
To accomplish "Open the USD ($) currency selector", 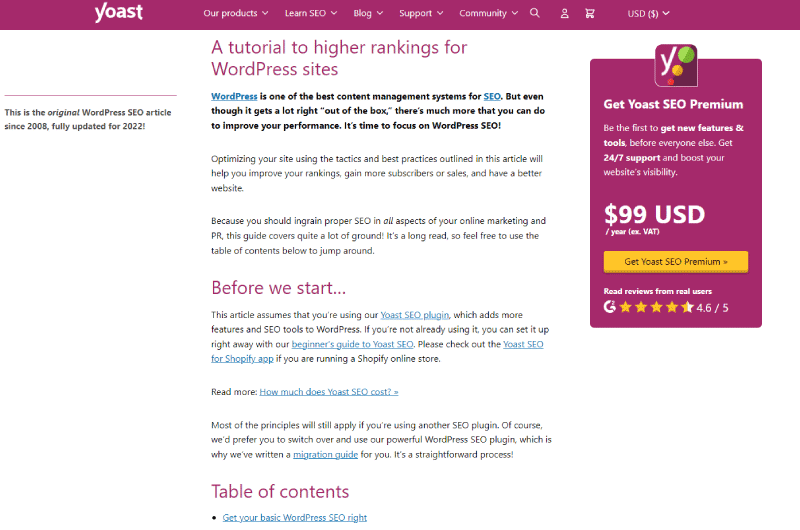I will [648, 14].
